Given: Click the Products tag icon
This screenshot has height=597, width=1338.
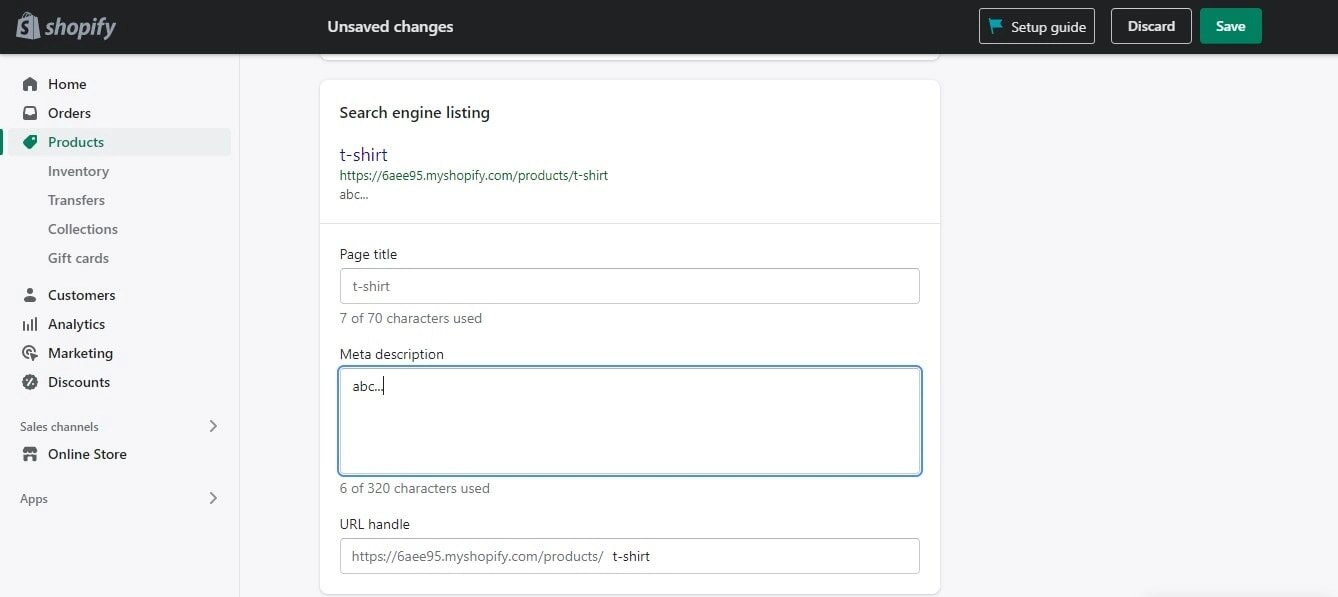Looking at the screenshot, I should pos(31,142).
